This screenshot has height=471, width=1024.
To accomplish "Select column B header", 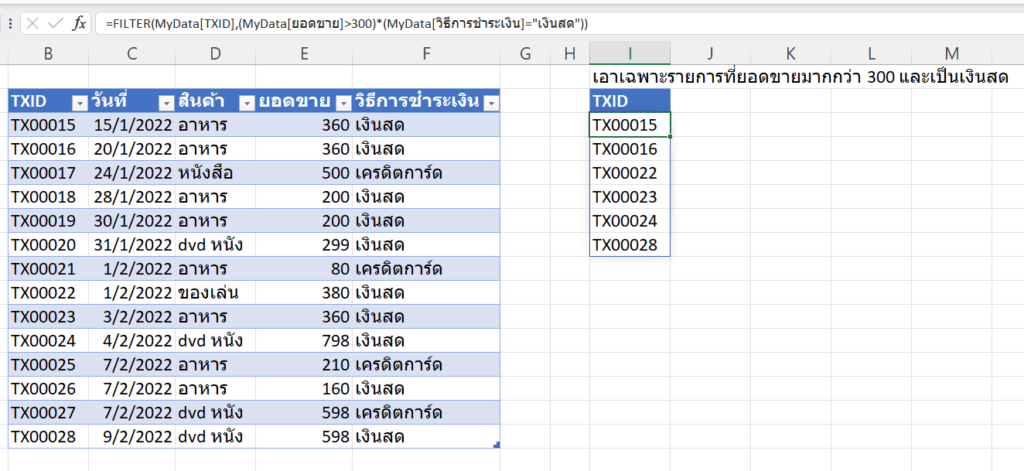I will 48,53.
